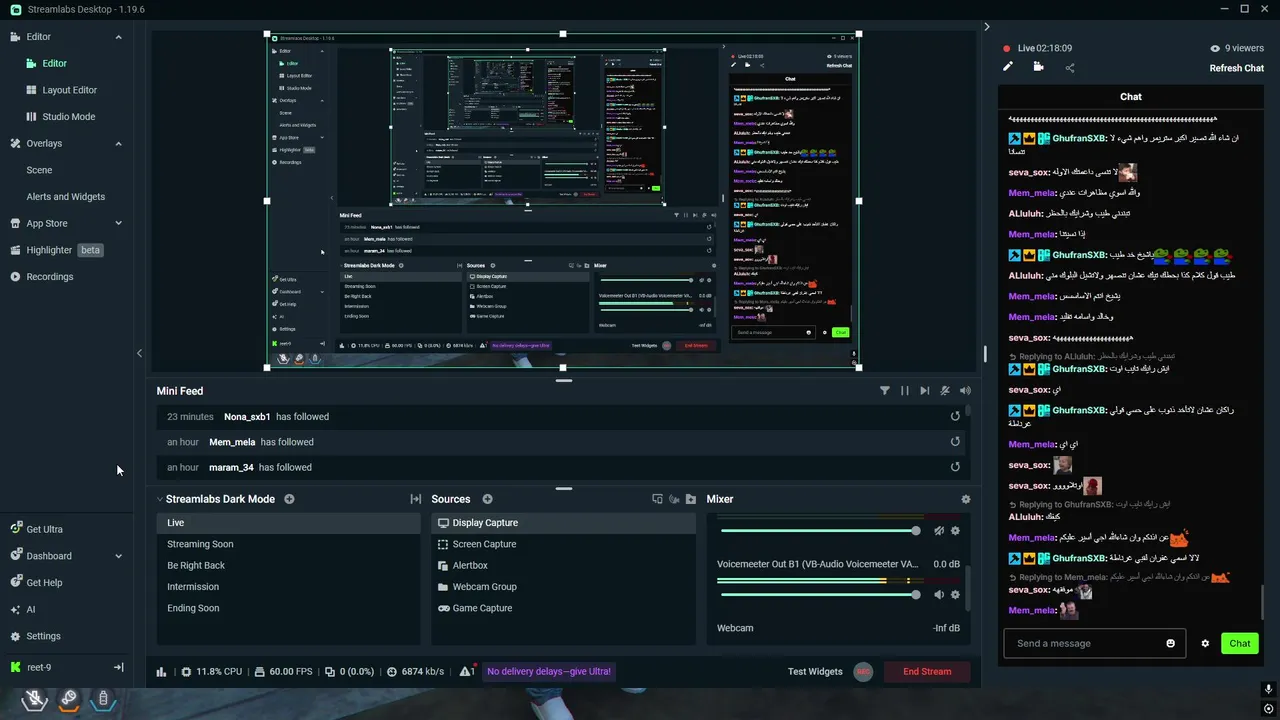The image size is (1280, 720).
Task: Click Get Ultra in sidebar
Action: click(x=44, y=529)
